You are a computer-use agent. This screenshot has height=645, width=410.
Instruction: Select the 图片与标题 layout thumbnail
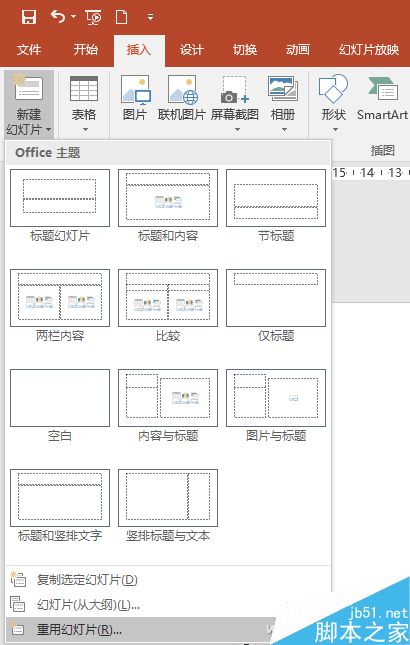coord(276,398)
